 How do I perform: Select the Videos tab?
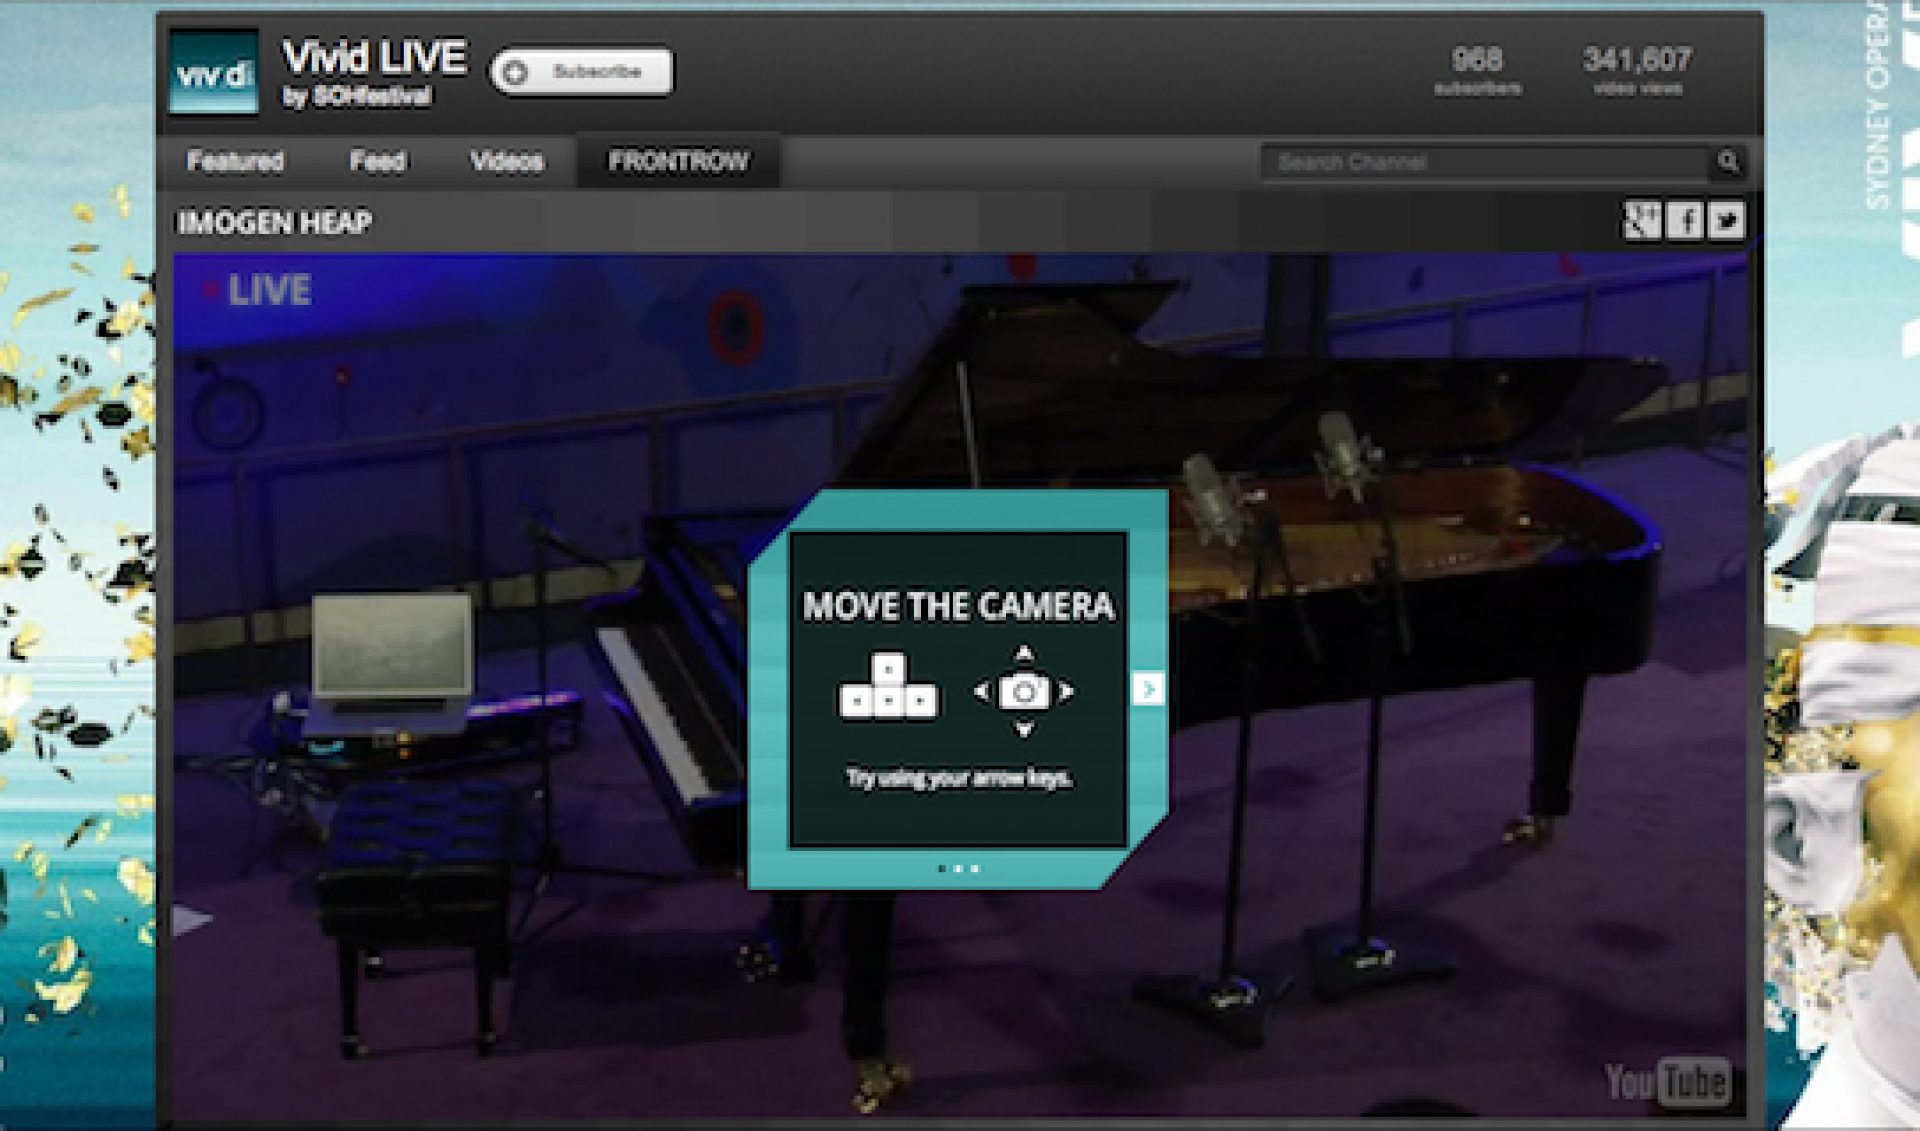[x=507, y=161]
